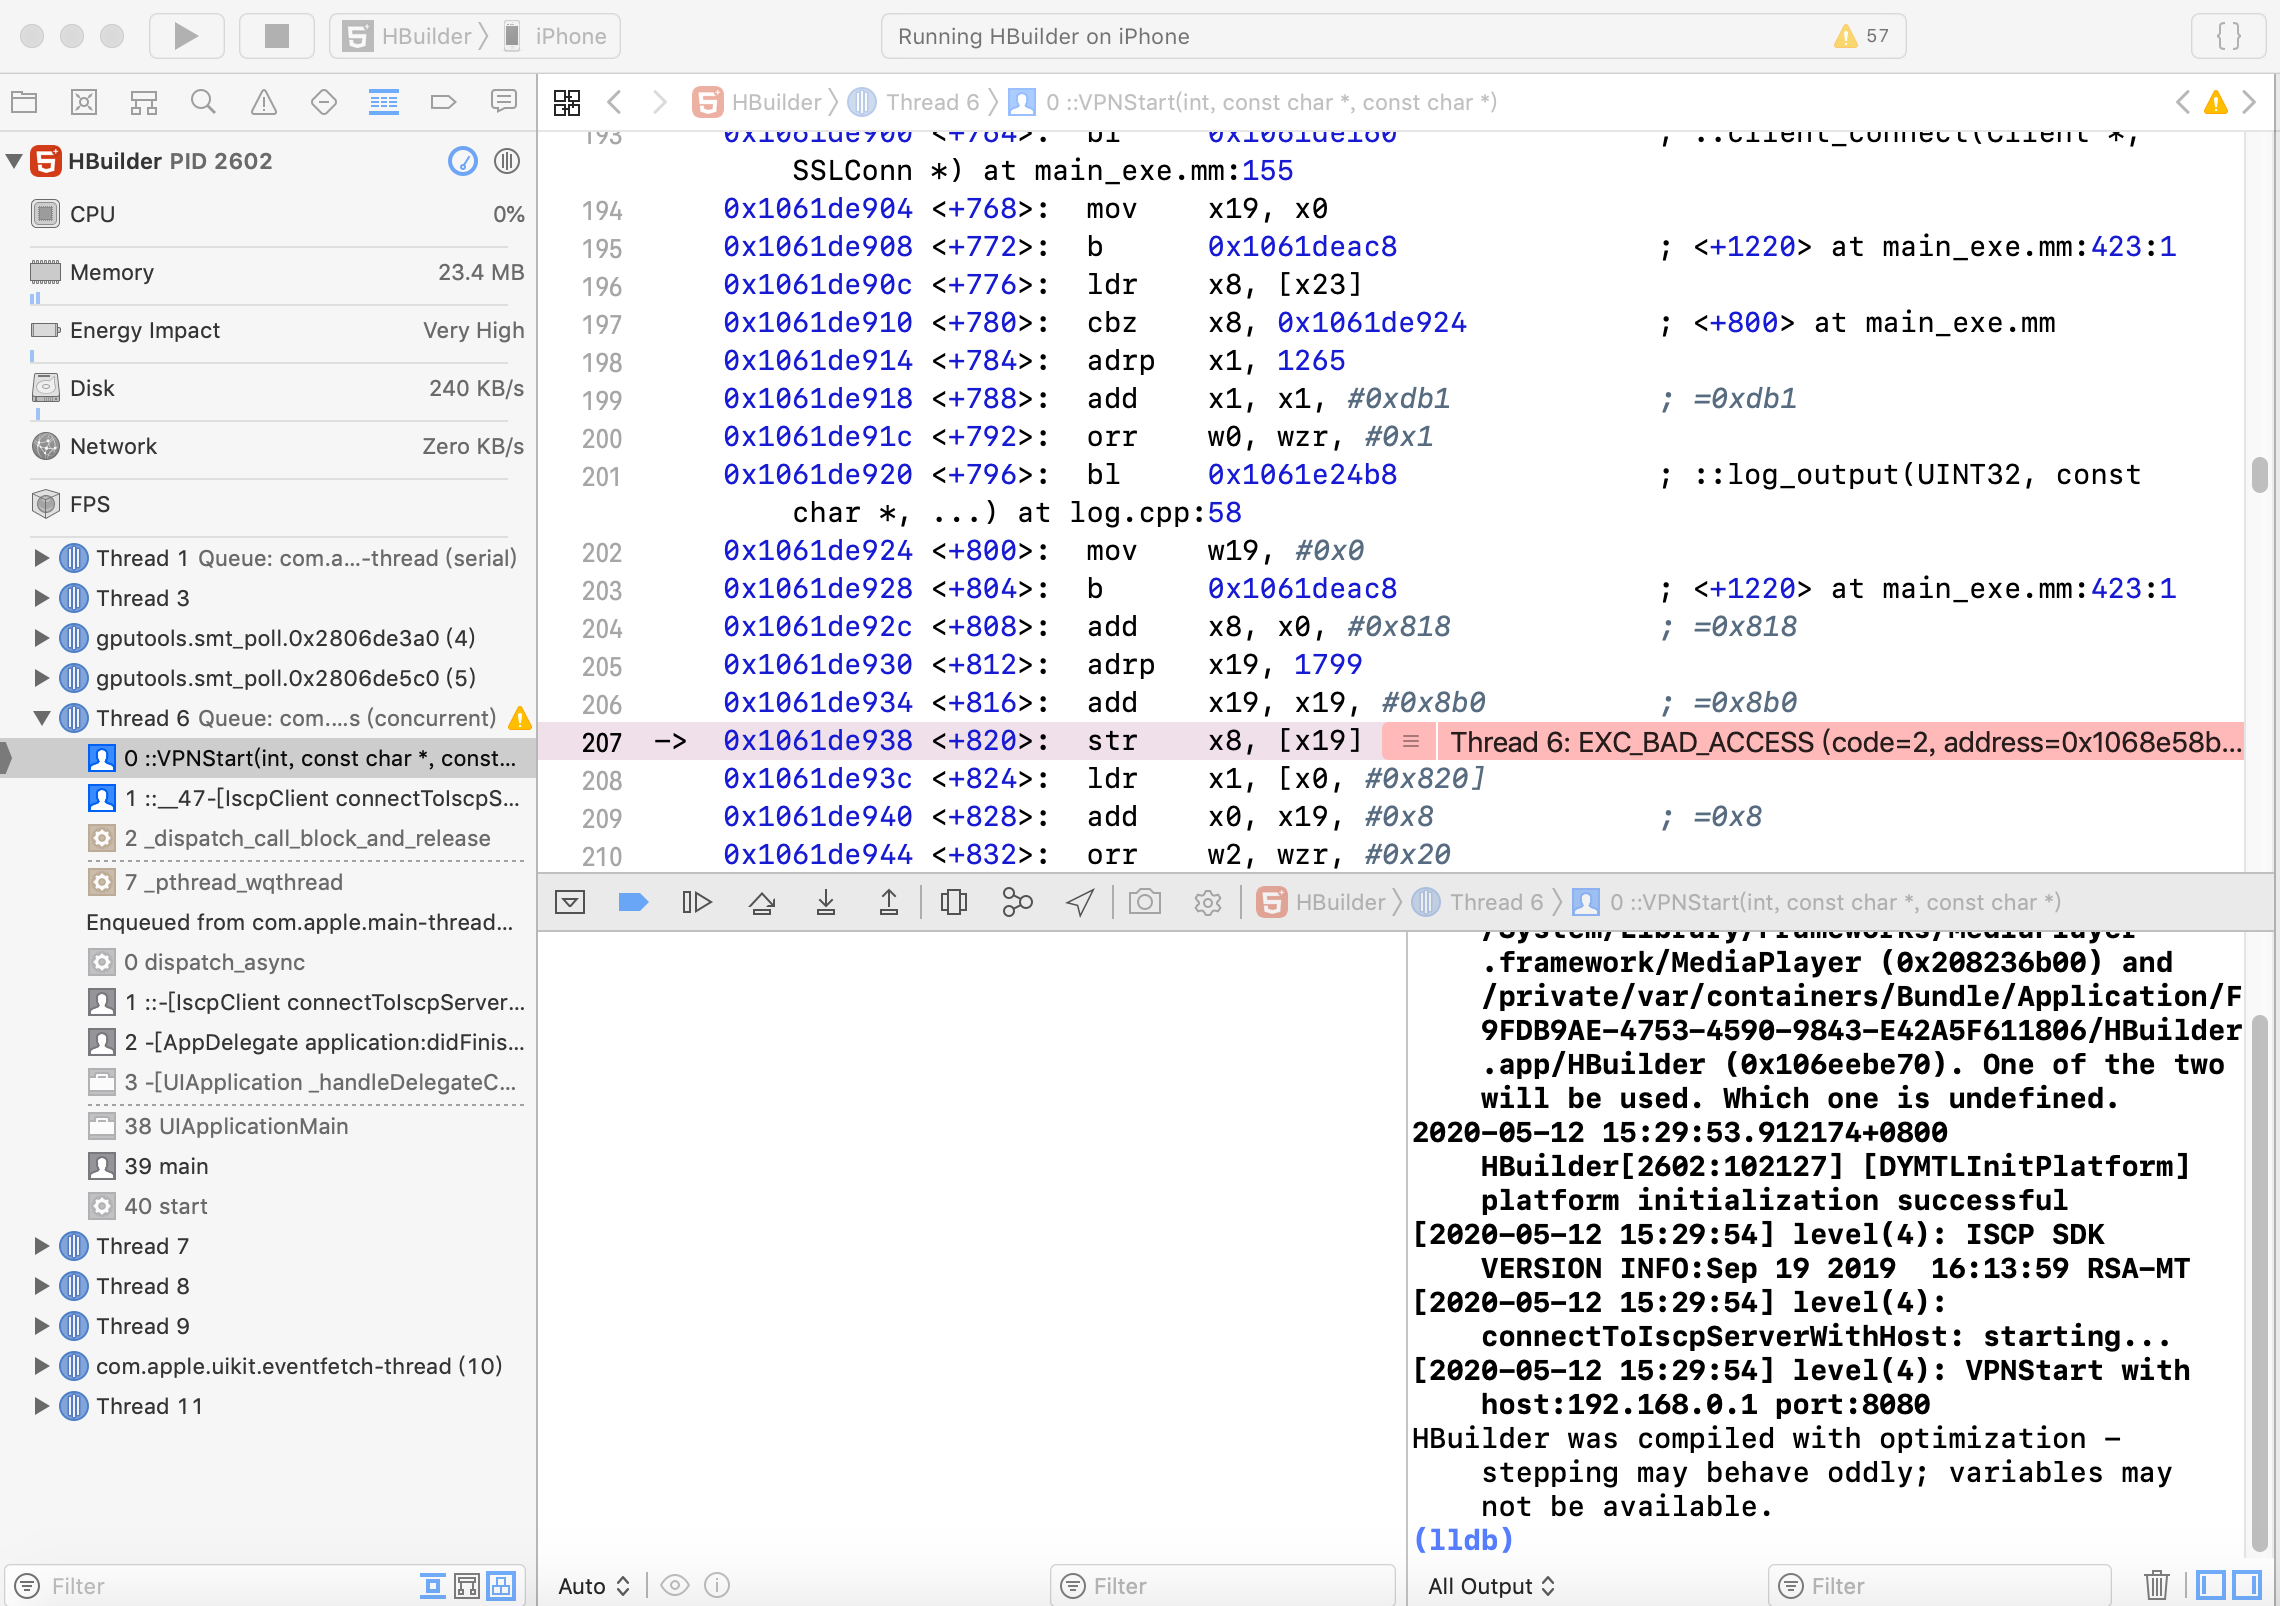Jump to next issue arrow
Viewport: 2280px width, 1606px height.
click(x=2250, y=102)
